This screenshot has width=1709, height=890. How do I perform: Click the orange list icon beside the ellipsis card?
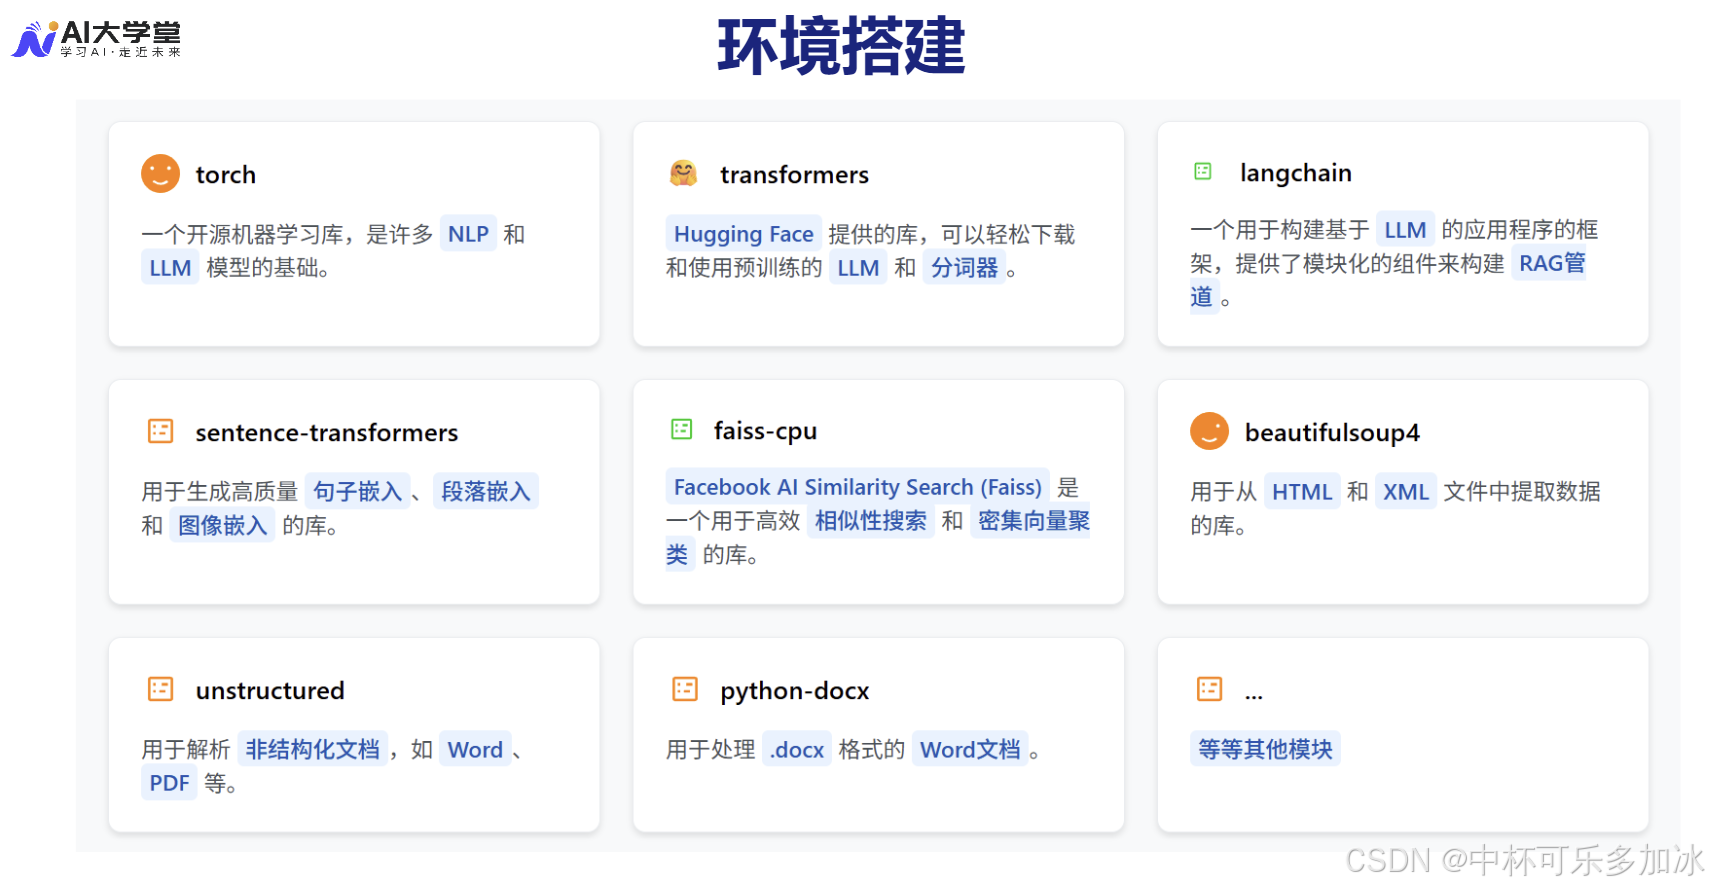pyautogui.click(x=1209, y=689)
